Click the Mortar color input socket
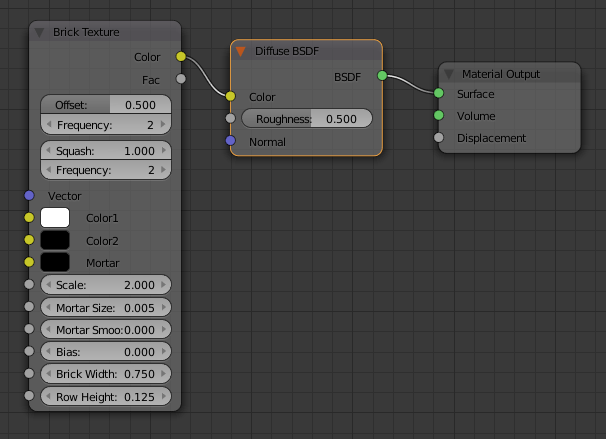 29,262
